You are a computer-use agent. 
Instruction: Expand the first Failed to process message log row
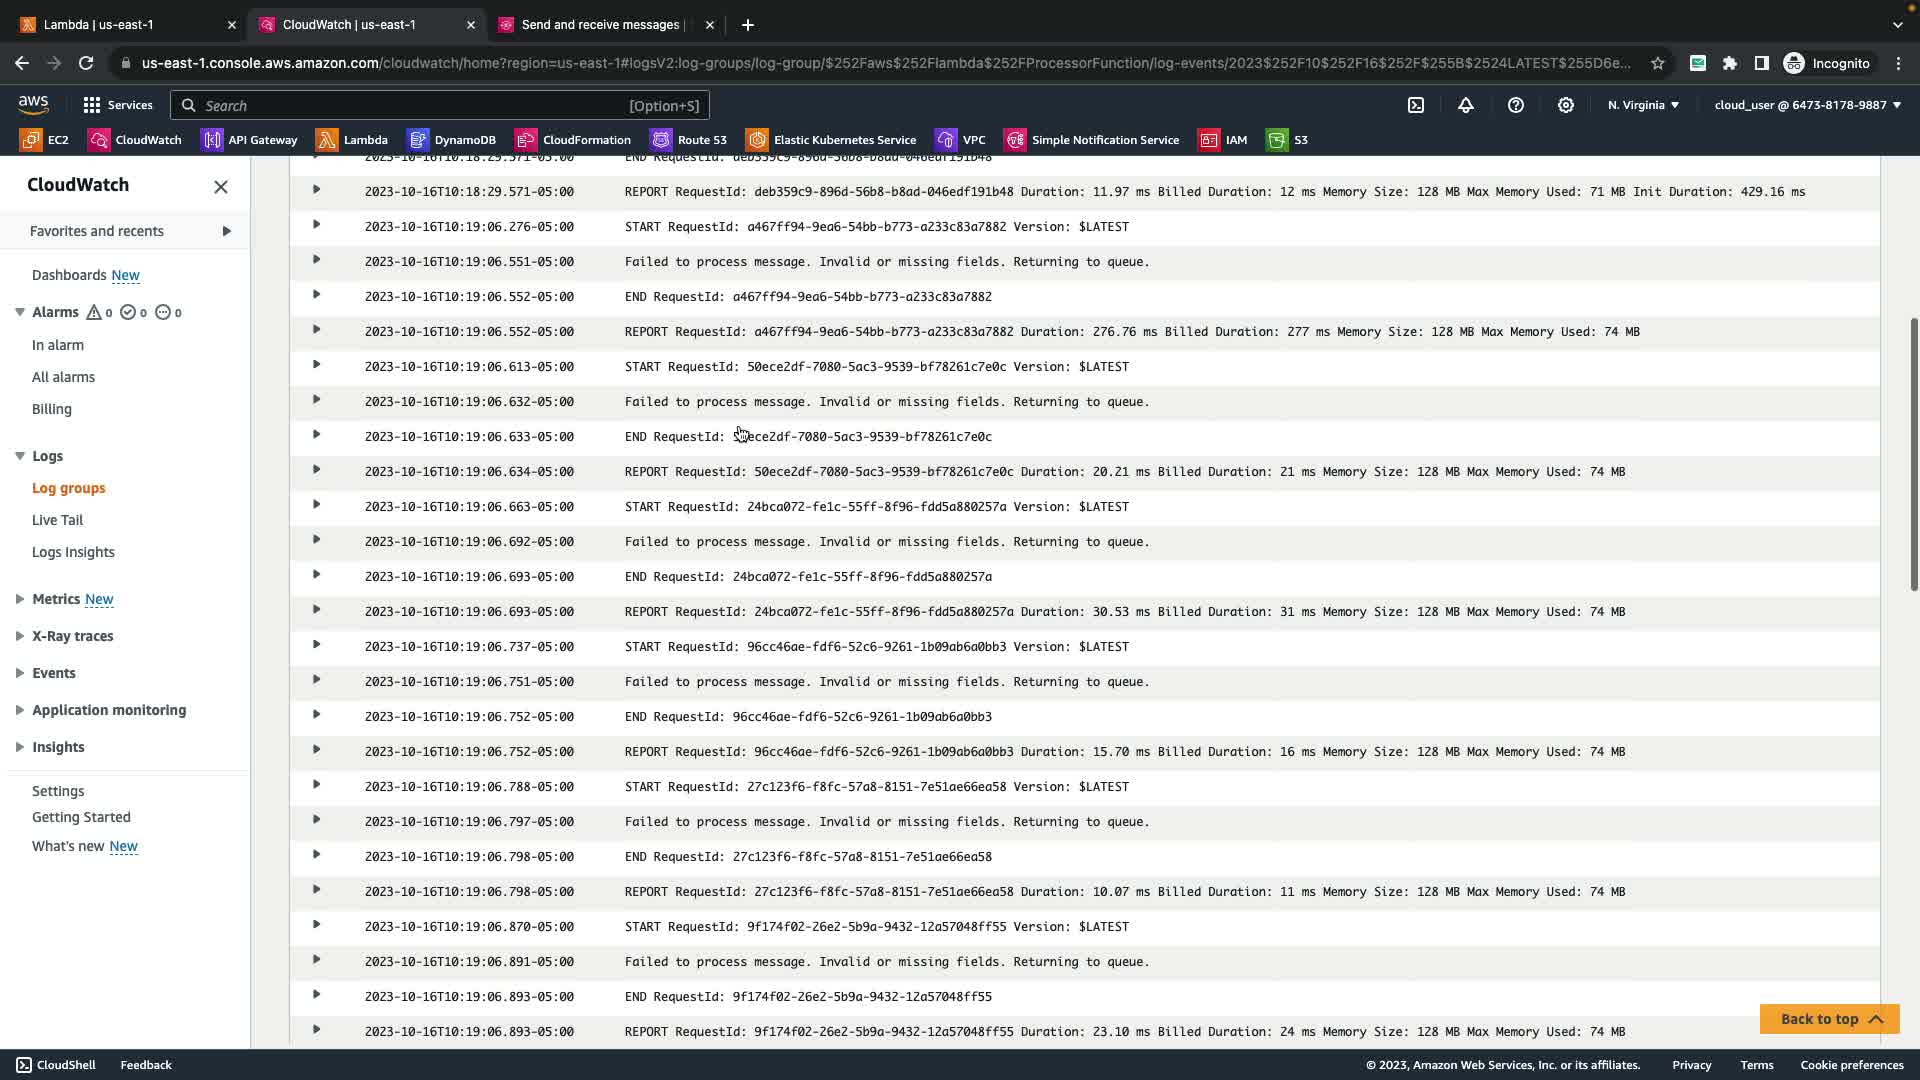[x=316, y=260]
